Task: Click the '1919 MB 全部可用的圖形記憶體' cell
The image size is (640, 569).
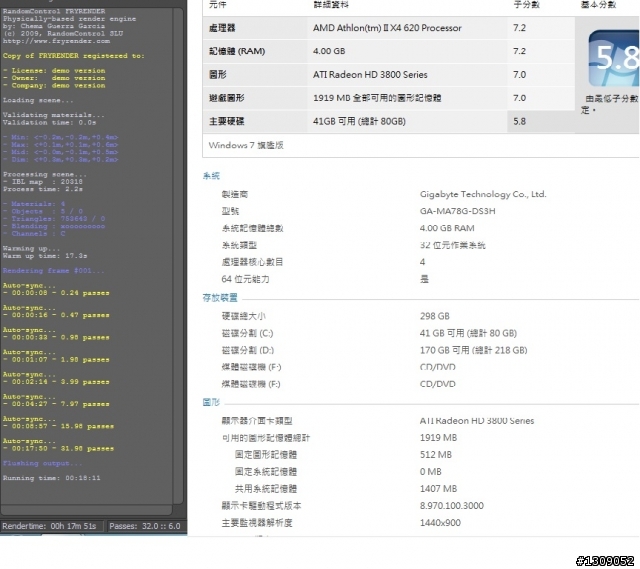Action: (x=377, y=98)
